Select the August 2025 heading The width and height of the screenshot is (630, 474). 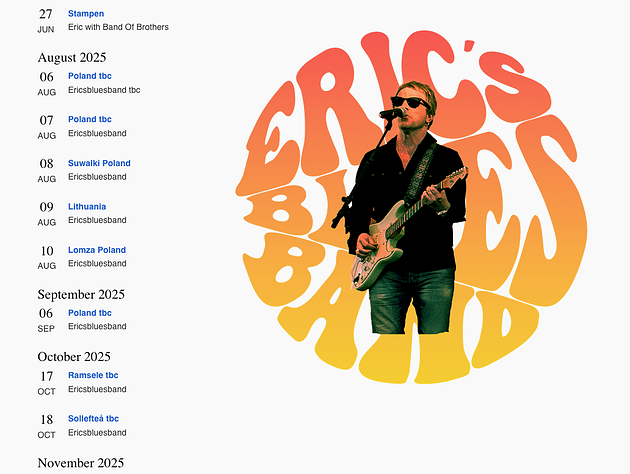click(x=72, y=57)
